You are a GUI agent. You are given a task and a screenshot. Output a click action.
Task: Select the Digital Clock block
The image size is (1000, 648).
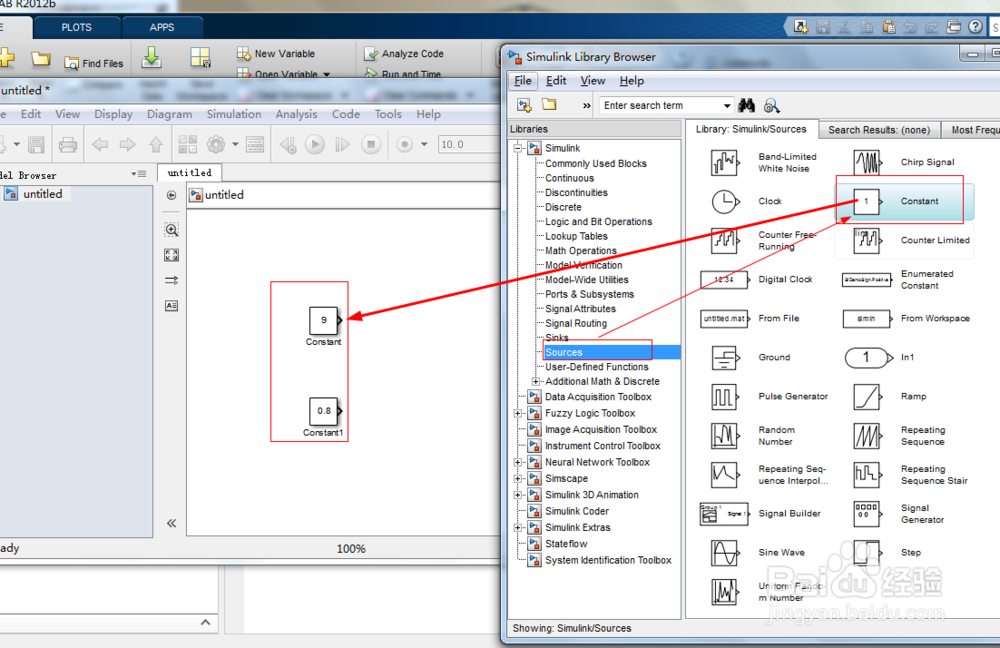724,279
